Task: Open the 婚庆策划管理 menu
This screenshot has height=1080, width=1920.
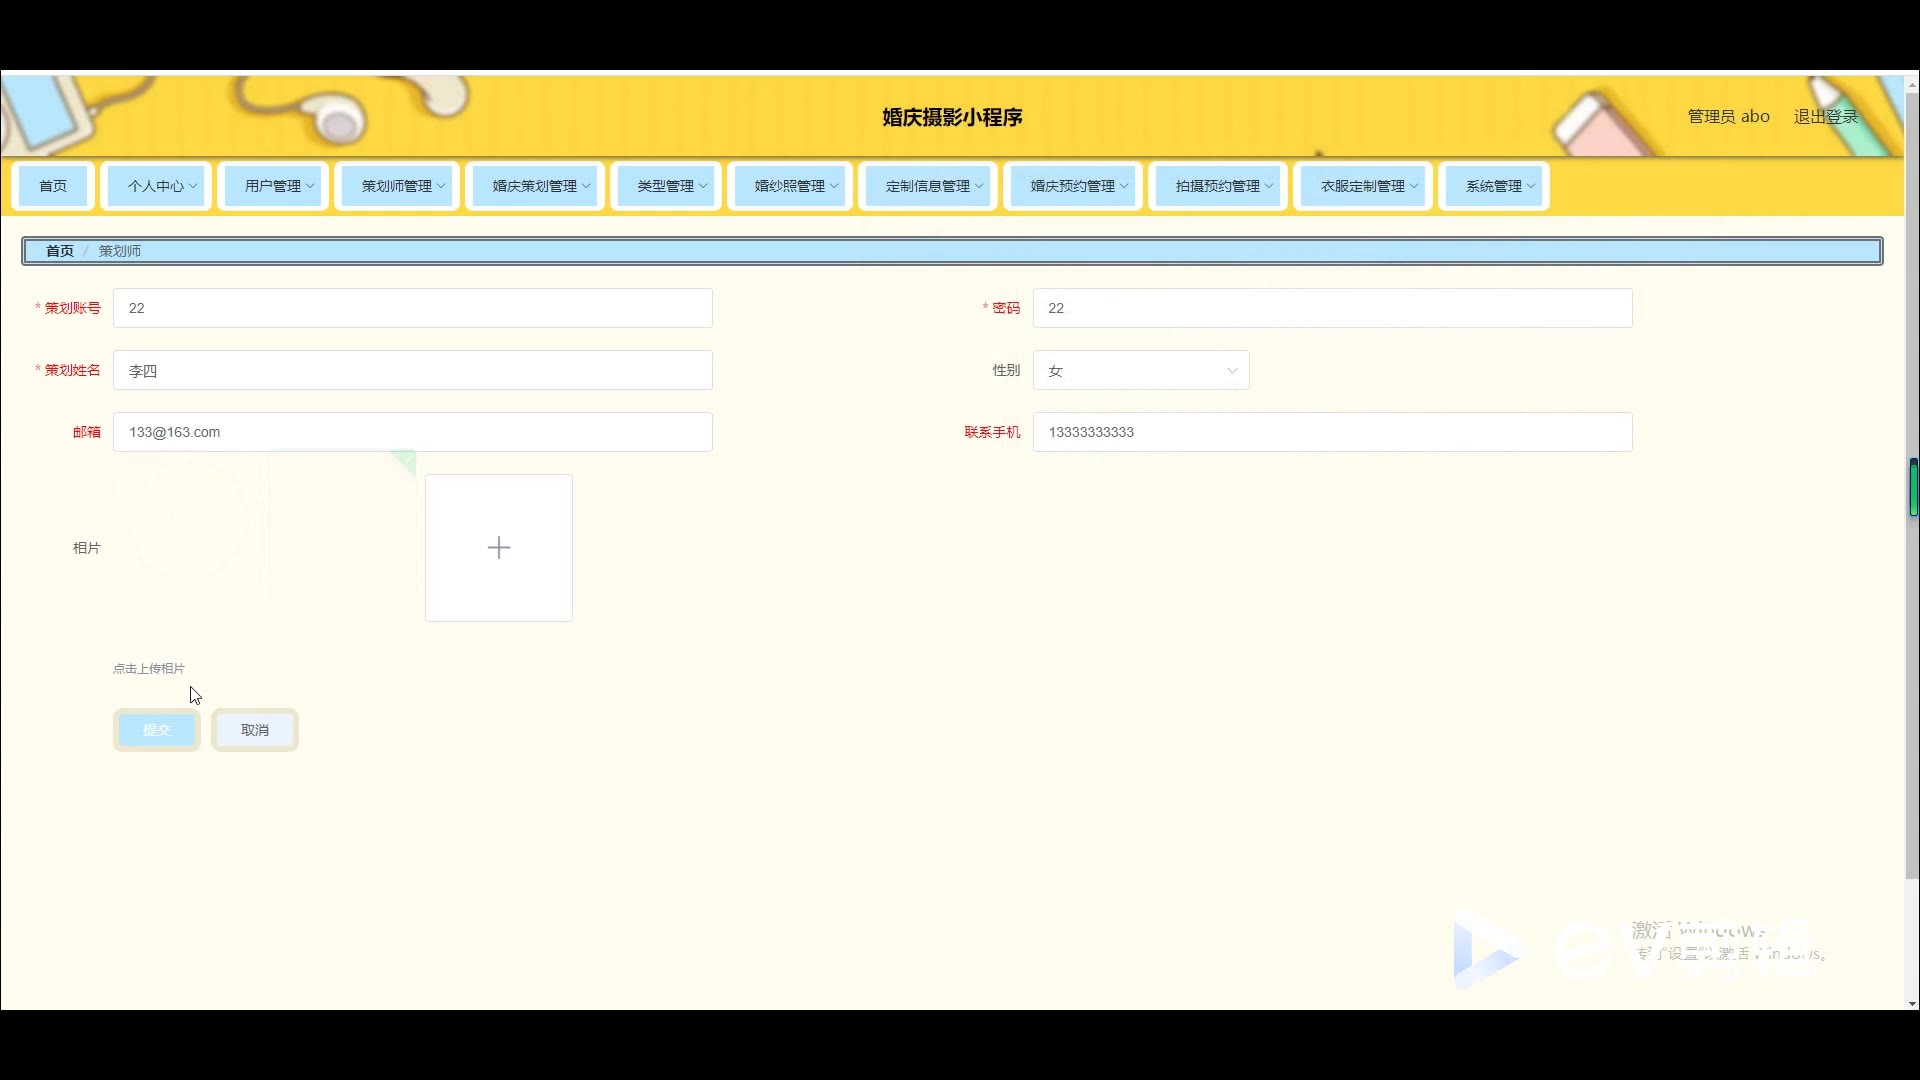Action: pyautogui.click(x=535, y=186)
